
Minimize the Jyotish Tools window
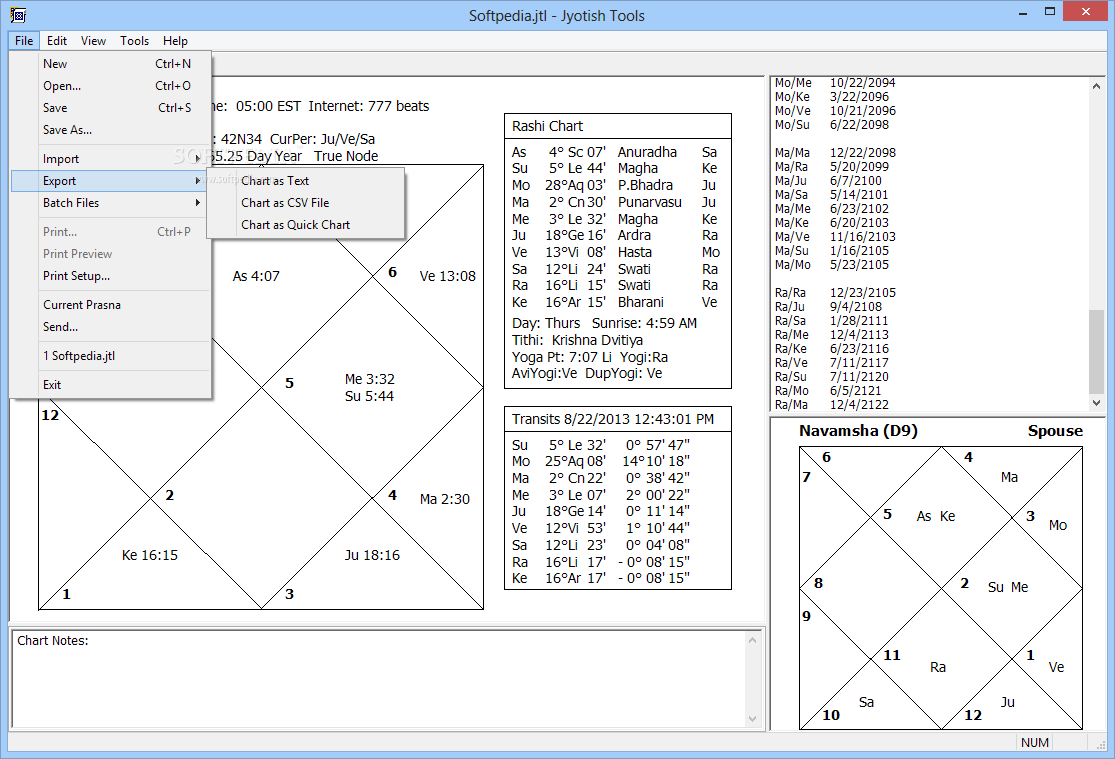click(x=1023, y=13)
